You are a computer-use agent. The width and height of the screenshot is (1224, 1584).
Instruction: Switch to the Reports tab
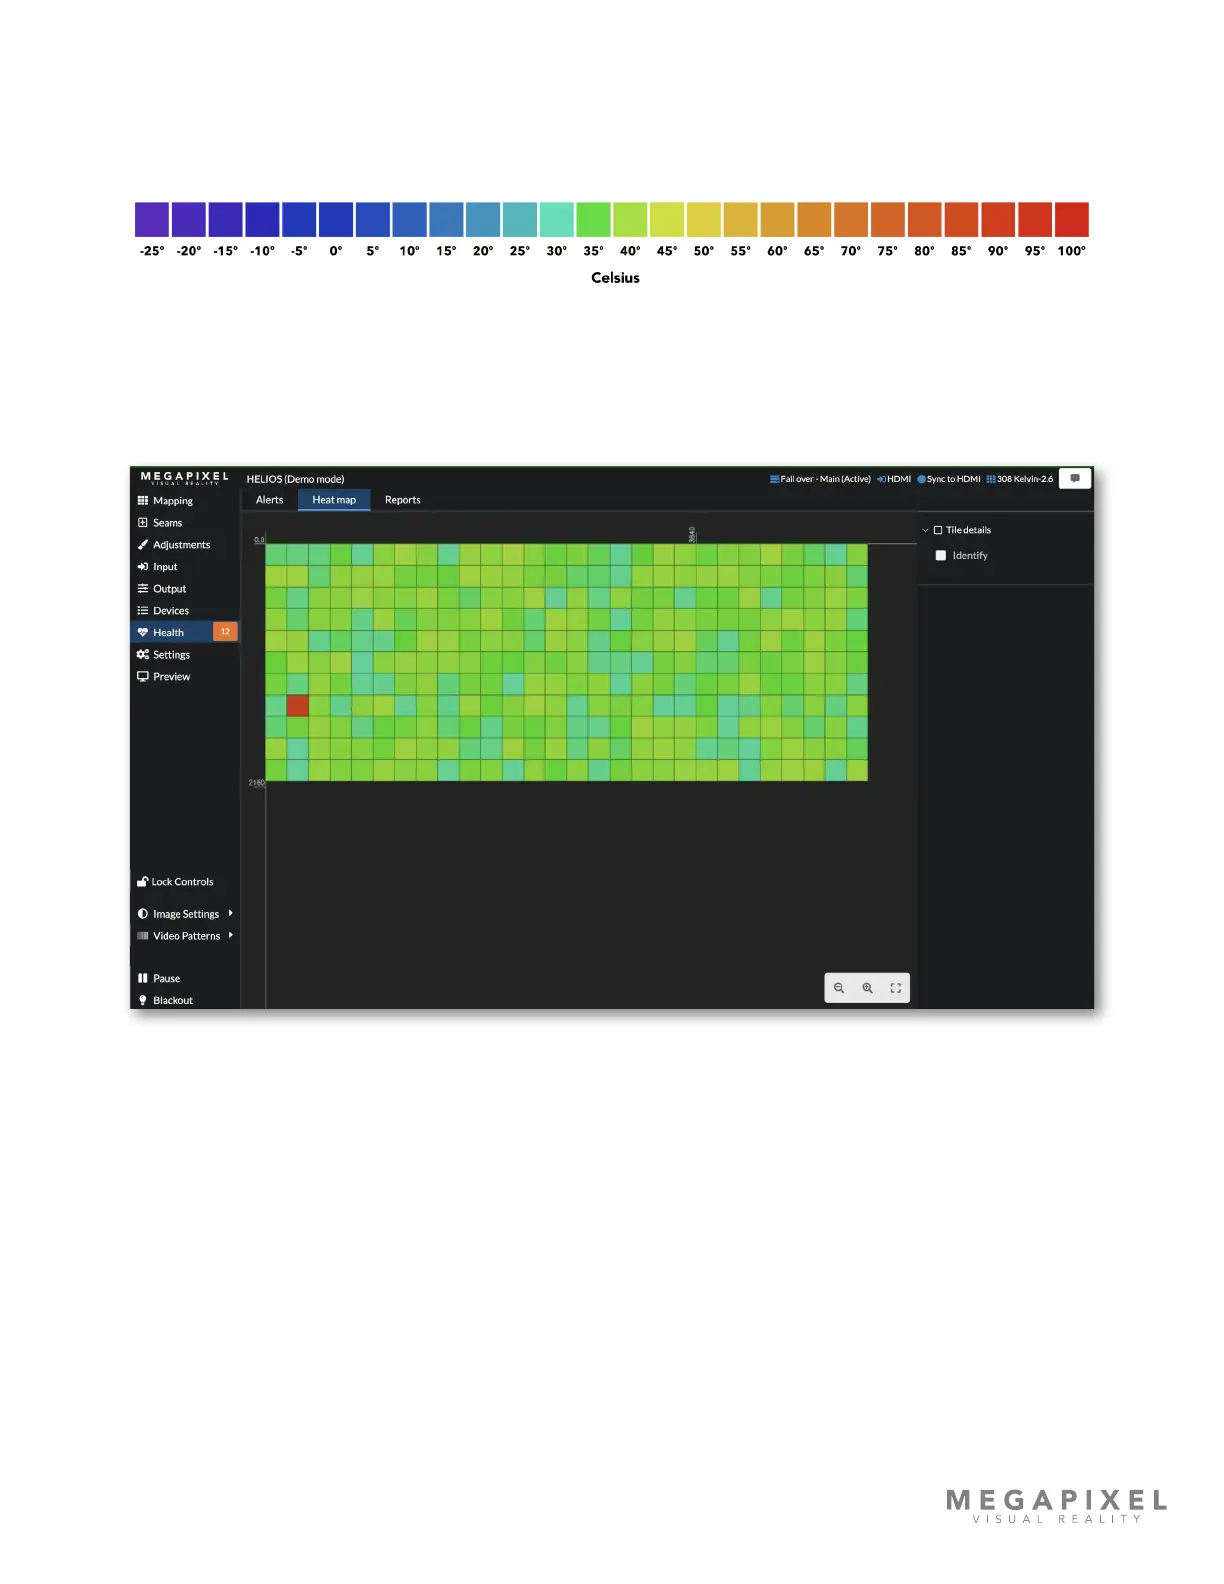[x=403, y=500]
